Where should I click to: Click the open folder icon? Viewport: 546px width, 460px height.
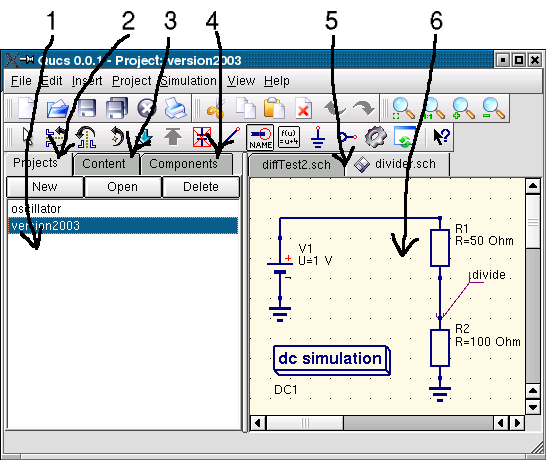(57, 108)
